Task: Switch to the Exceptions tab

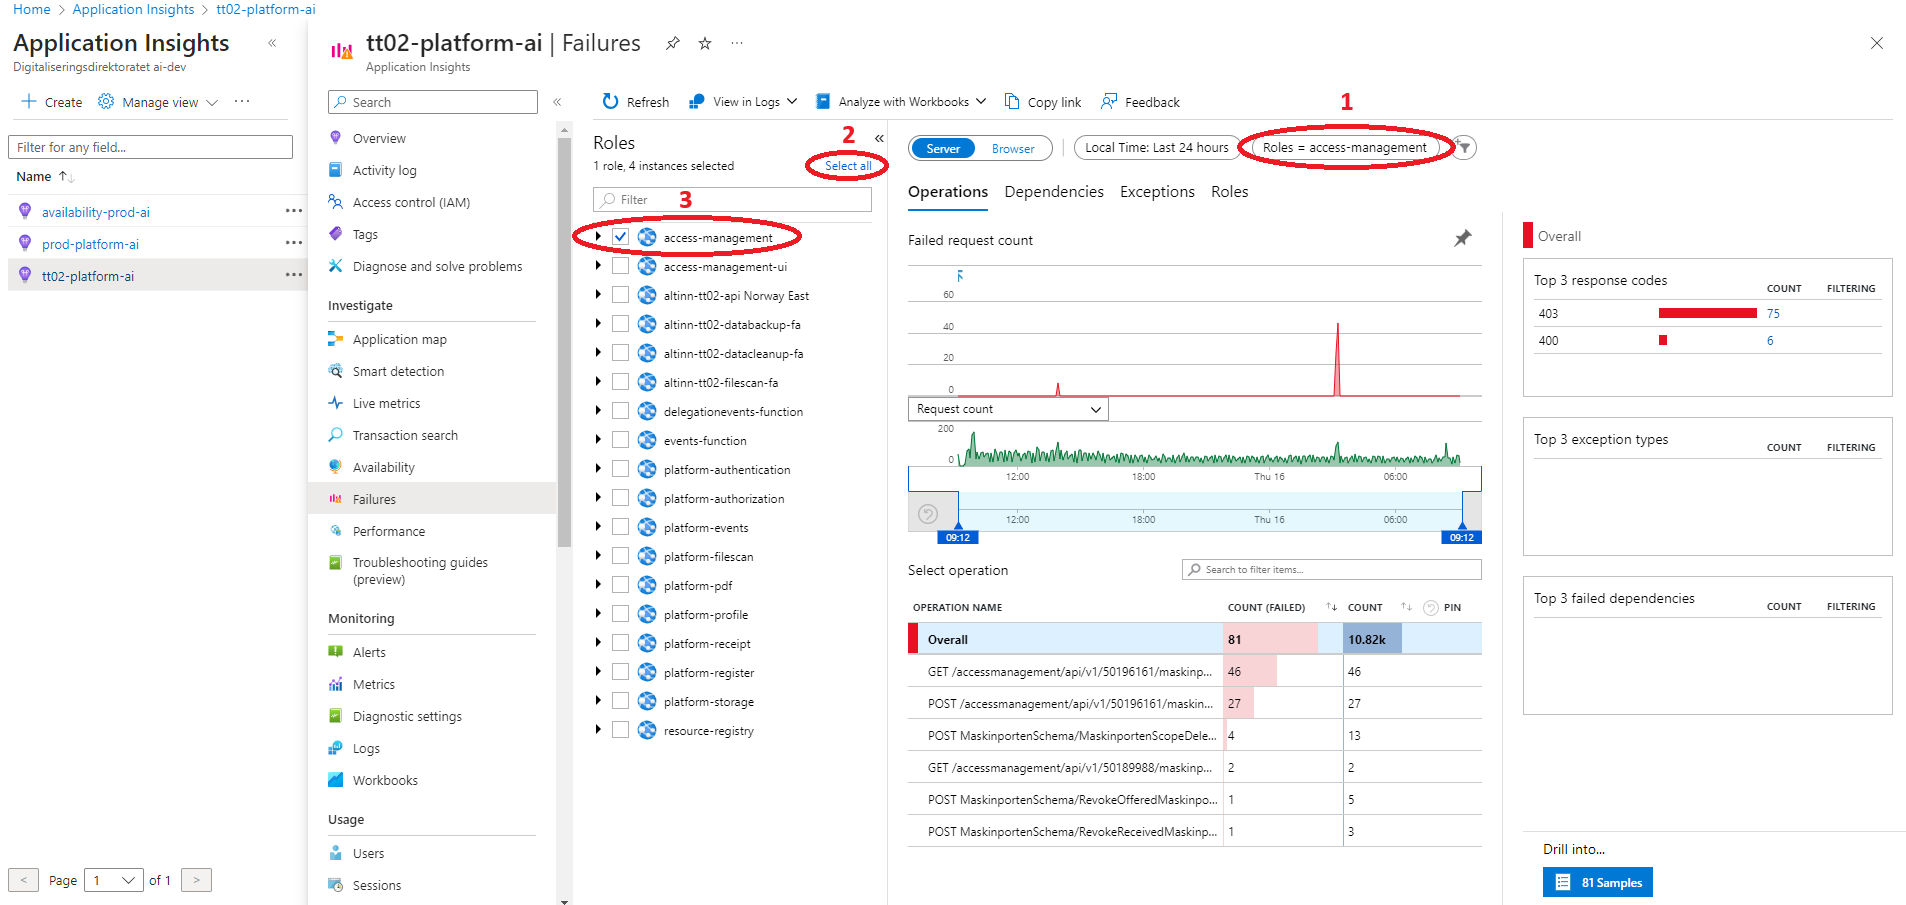Action: [1157, 192]
